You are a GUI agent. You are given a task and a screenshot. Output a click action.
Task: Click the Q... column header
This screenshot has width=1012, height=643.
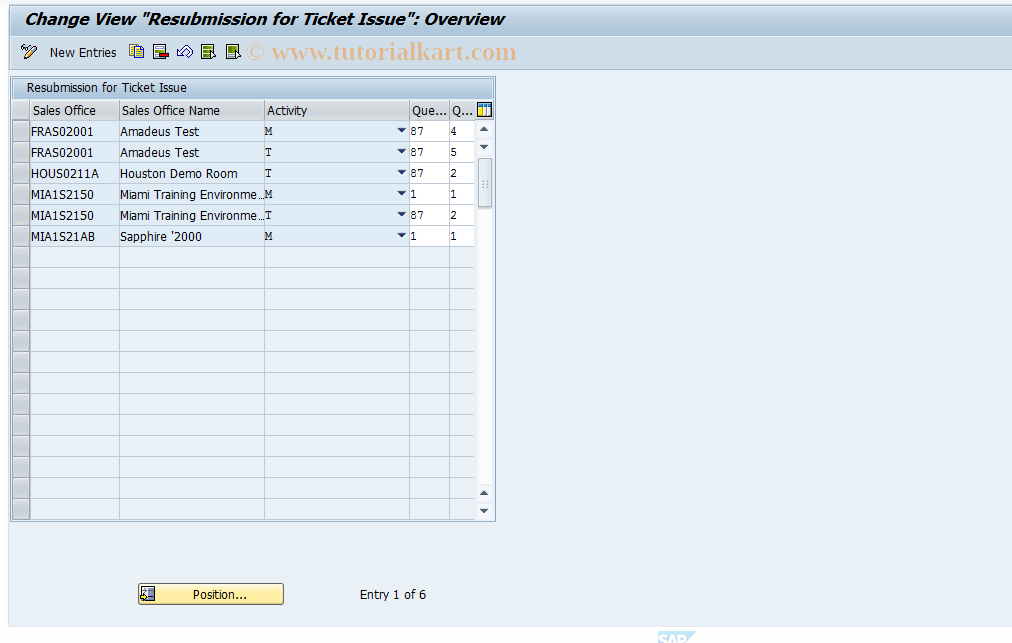pyautogui.click(x=462, y=110)
